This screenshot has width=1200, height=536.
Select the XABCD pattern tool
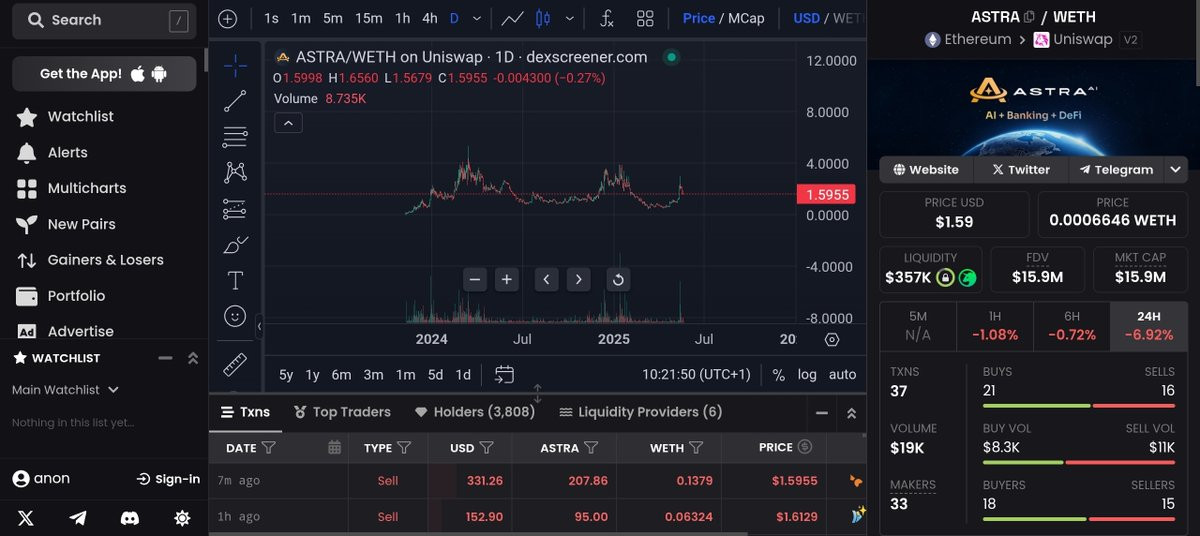[235, 172]
